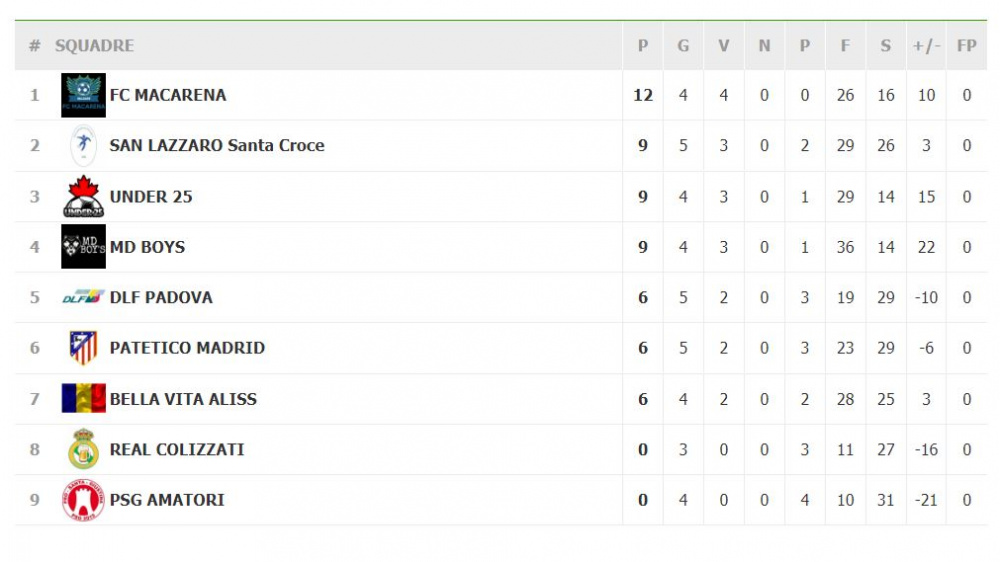Click the G games-played column header
Image resolution: width=1000 pixels, height=562 pixels.
pos(683,46)
